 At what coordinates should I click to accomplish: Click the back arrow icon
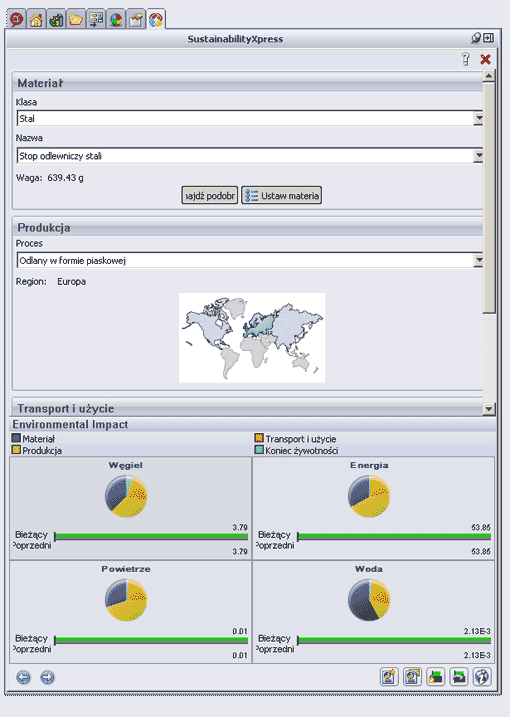[24, 677]
